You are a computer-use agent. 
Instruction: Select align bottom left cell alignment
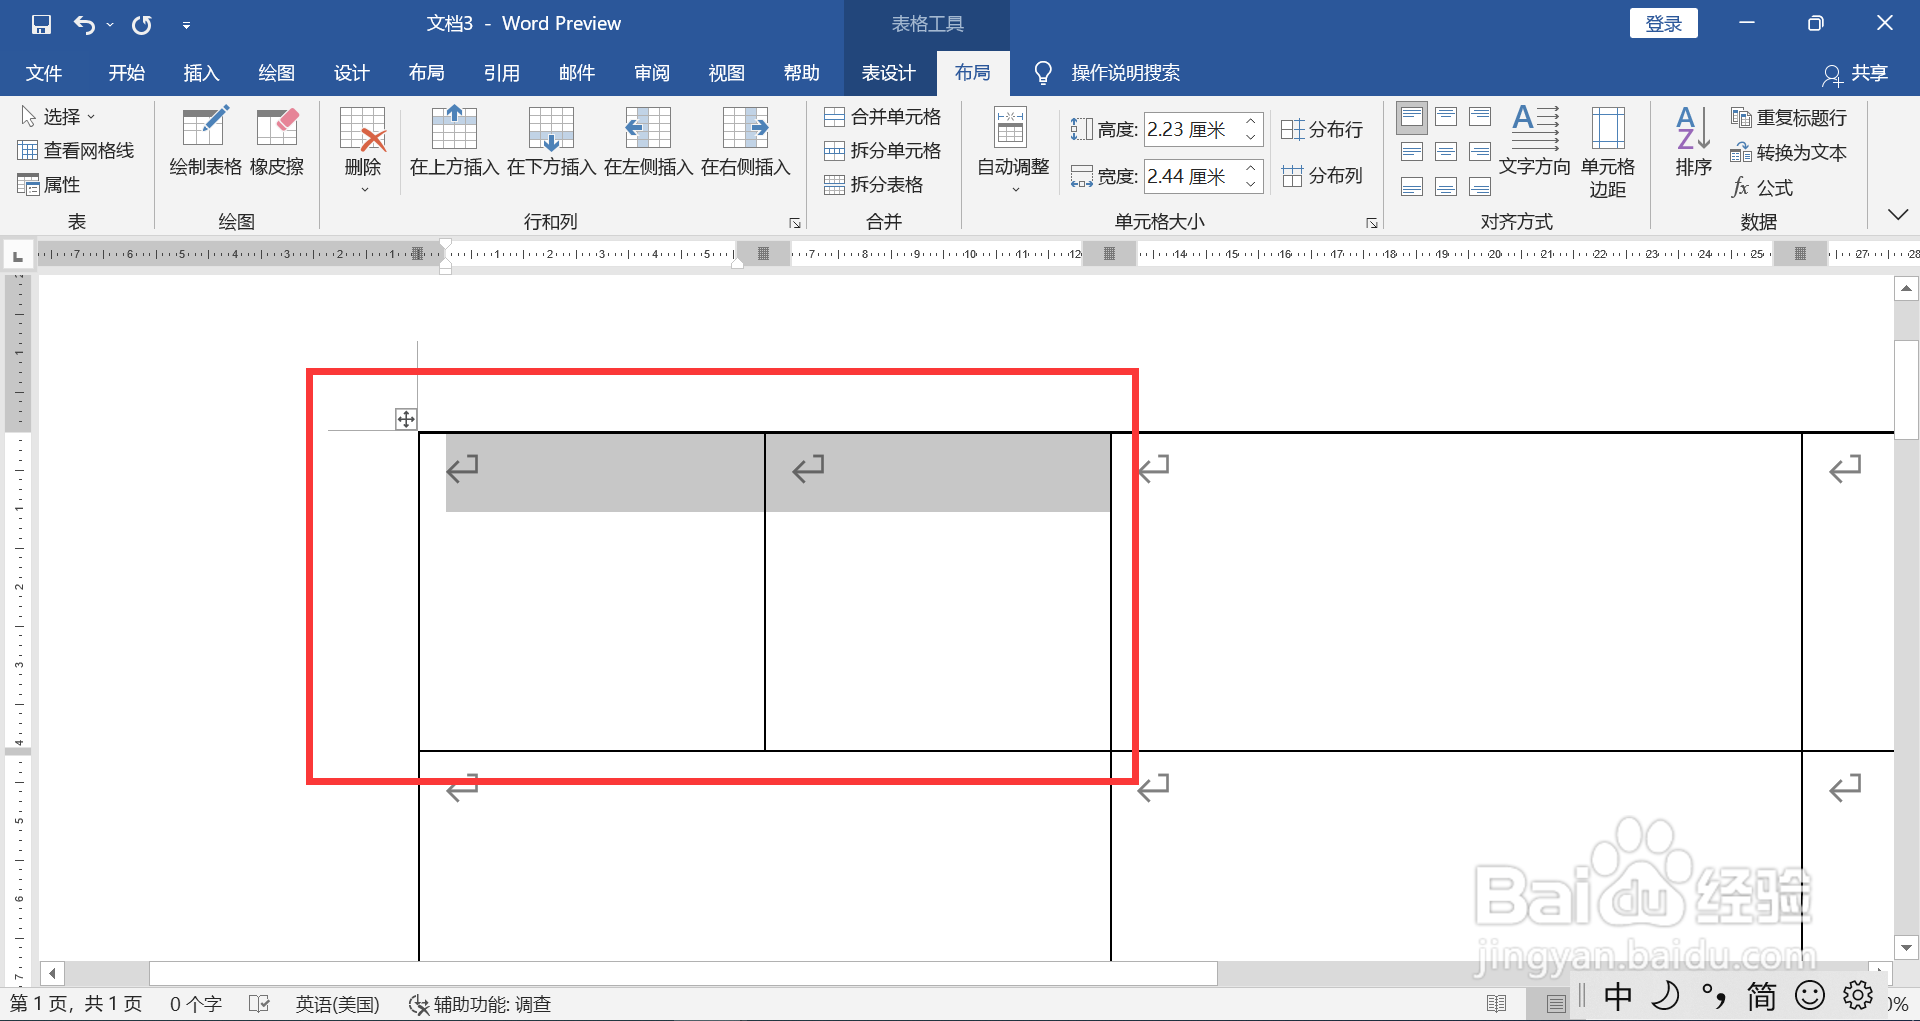[1412, 187]
